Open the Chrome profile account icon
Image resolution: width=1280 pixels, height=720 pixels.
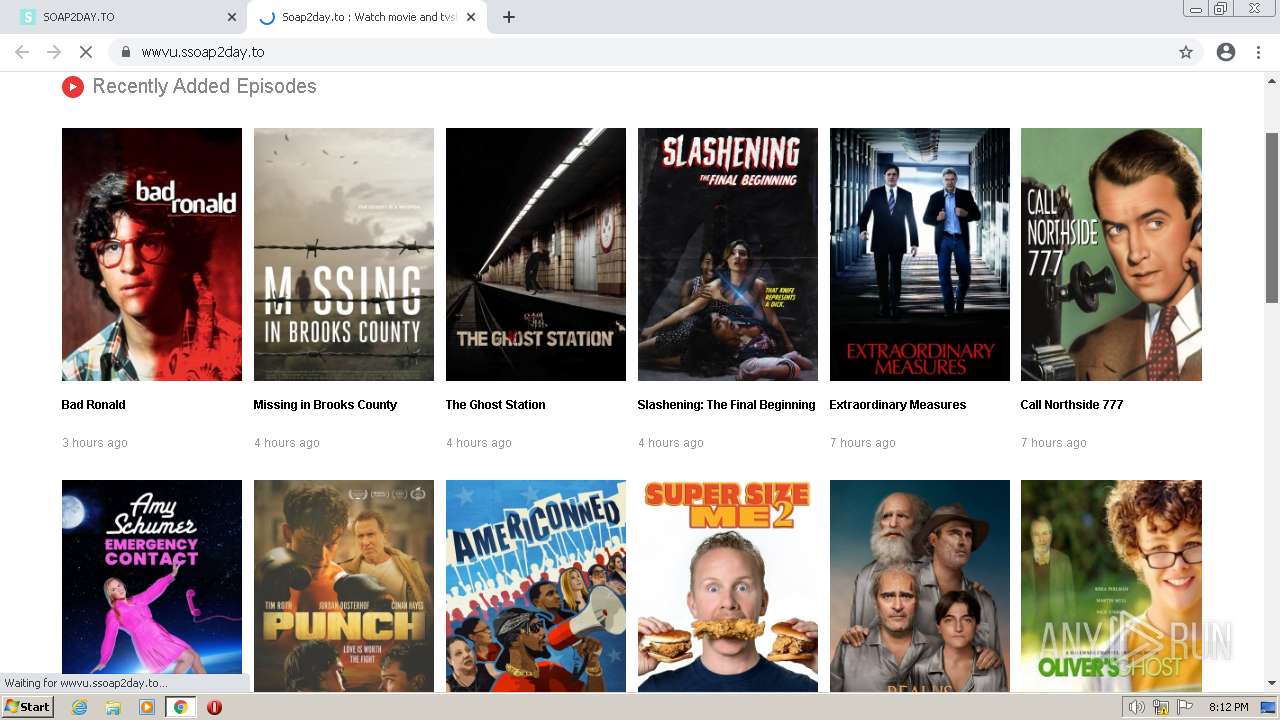click(1226, 52)
